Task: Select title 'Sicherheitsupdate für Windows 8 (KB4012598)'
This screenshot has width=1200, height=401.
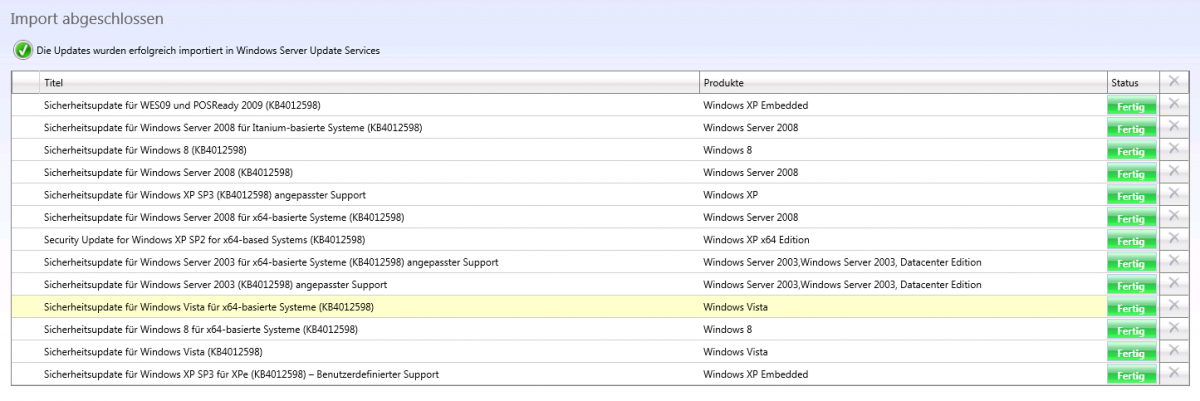Action: pyautogui.click(x=145, y=150)
